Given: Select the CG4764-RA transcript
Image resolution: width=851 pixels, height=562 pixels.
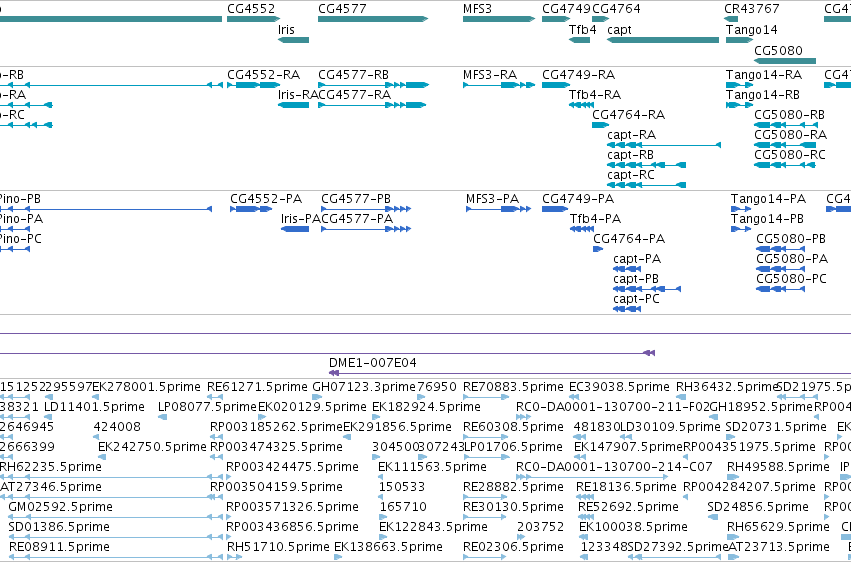Looking at the screenshot, I should pos(600,125).
